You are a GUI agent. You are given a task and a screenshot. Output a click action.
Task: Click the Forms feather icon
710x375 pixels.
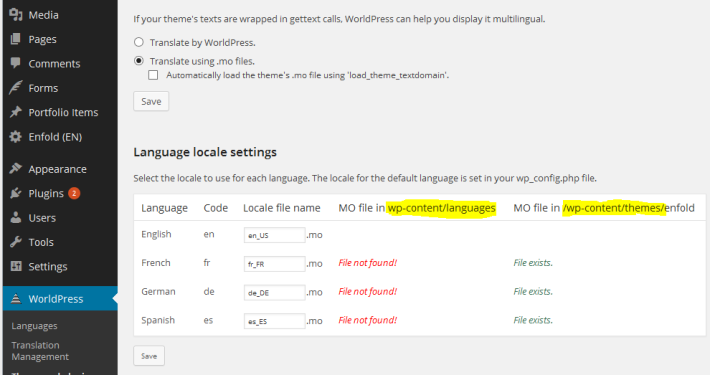[15, 88]
